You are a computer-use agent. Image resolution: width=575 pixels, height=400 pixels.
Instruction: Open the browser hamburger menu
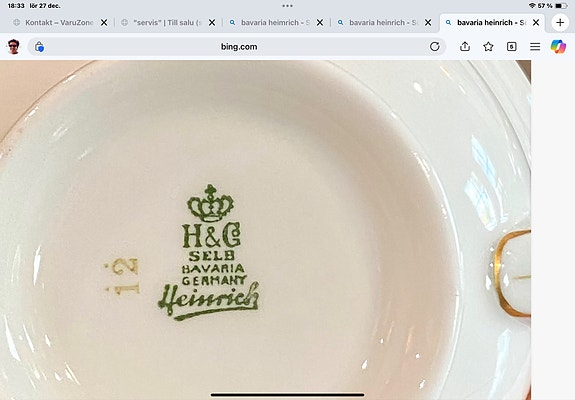coord(535,47)
